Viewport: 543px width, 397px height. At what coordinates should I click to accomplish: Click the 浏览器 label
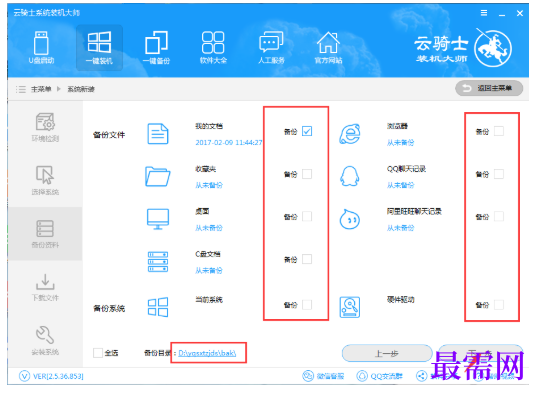(x=397, y=126)
